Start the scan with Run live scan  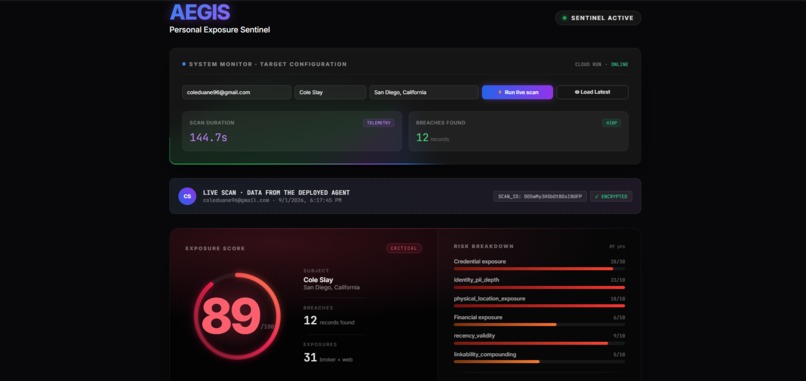point(517,93)
